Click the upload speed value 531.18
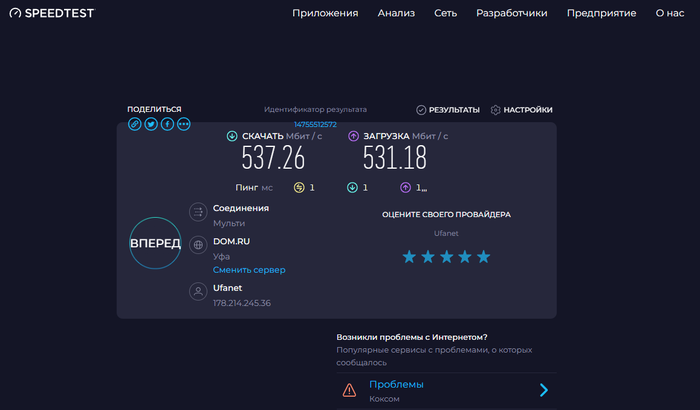700x410 pixels. (x=395, y=158)
